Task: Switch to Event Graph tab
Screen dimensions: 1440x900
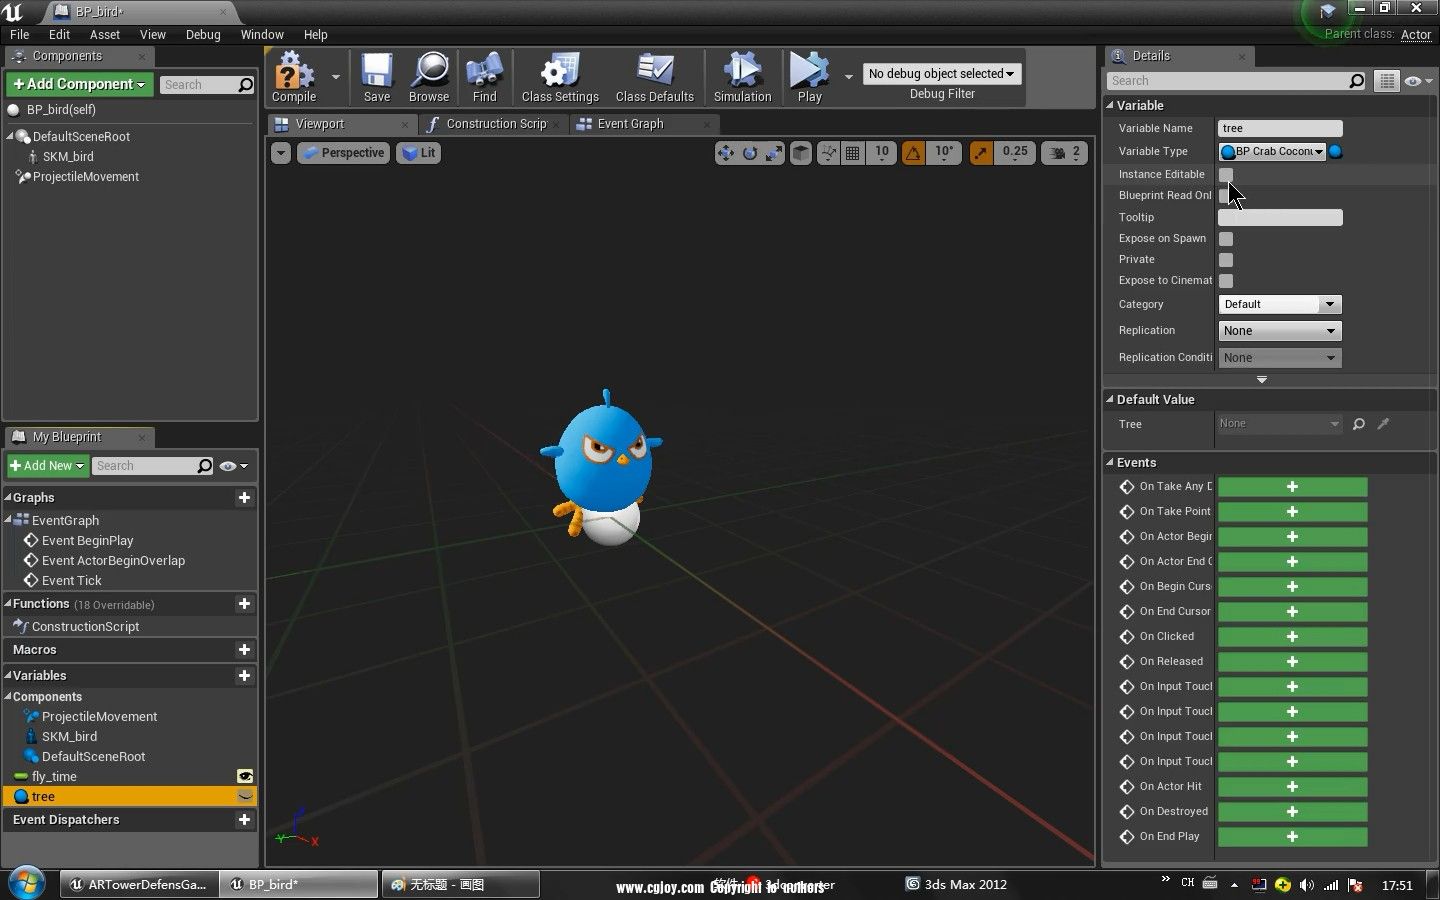Action: 631,124
